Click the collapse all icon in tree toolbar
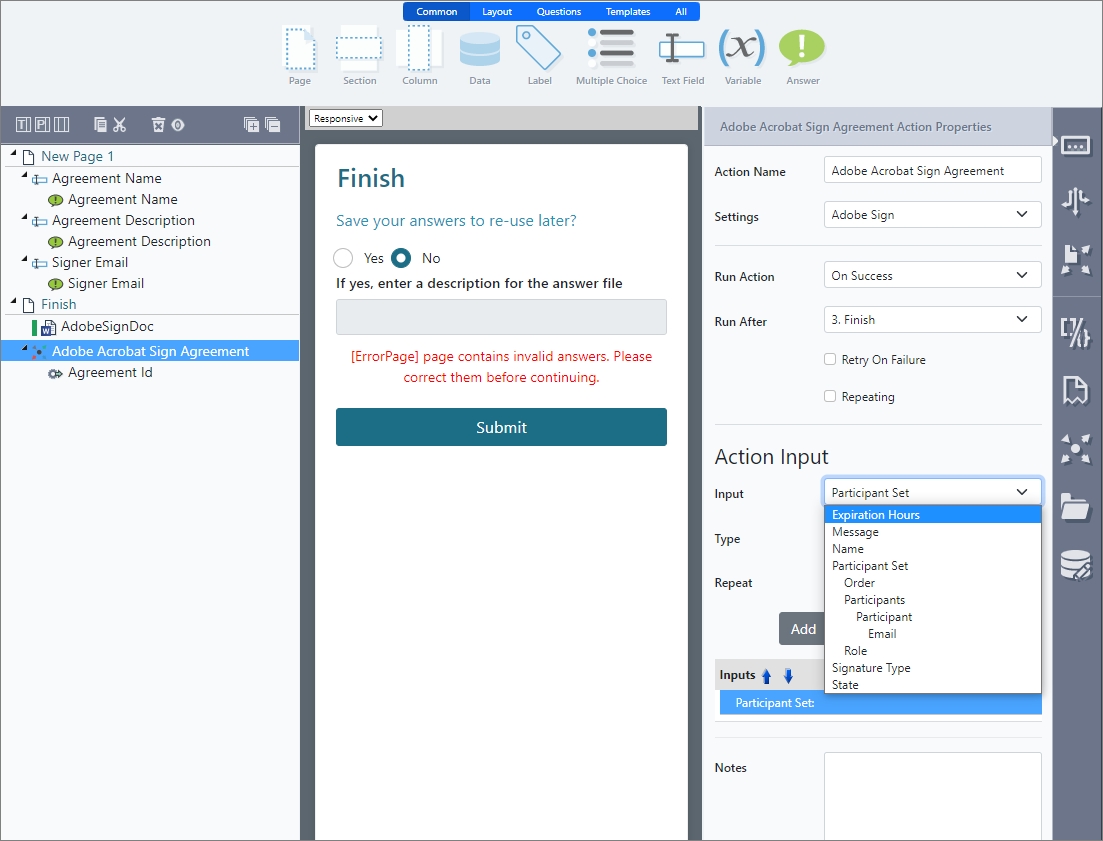Viewport: 1103px width, 841px height. [272, 124]
